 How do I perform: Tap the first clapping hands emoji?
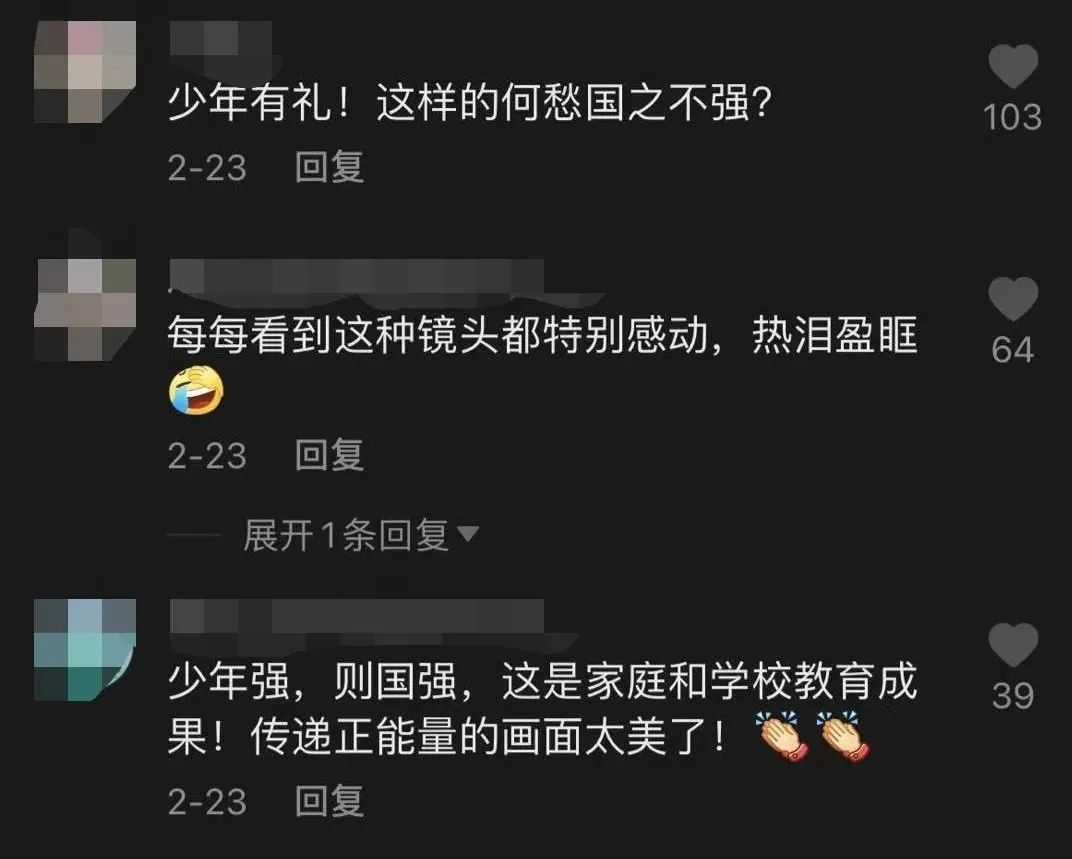[x=783, y=737]
